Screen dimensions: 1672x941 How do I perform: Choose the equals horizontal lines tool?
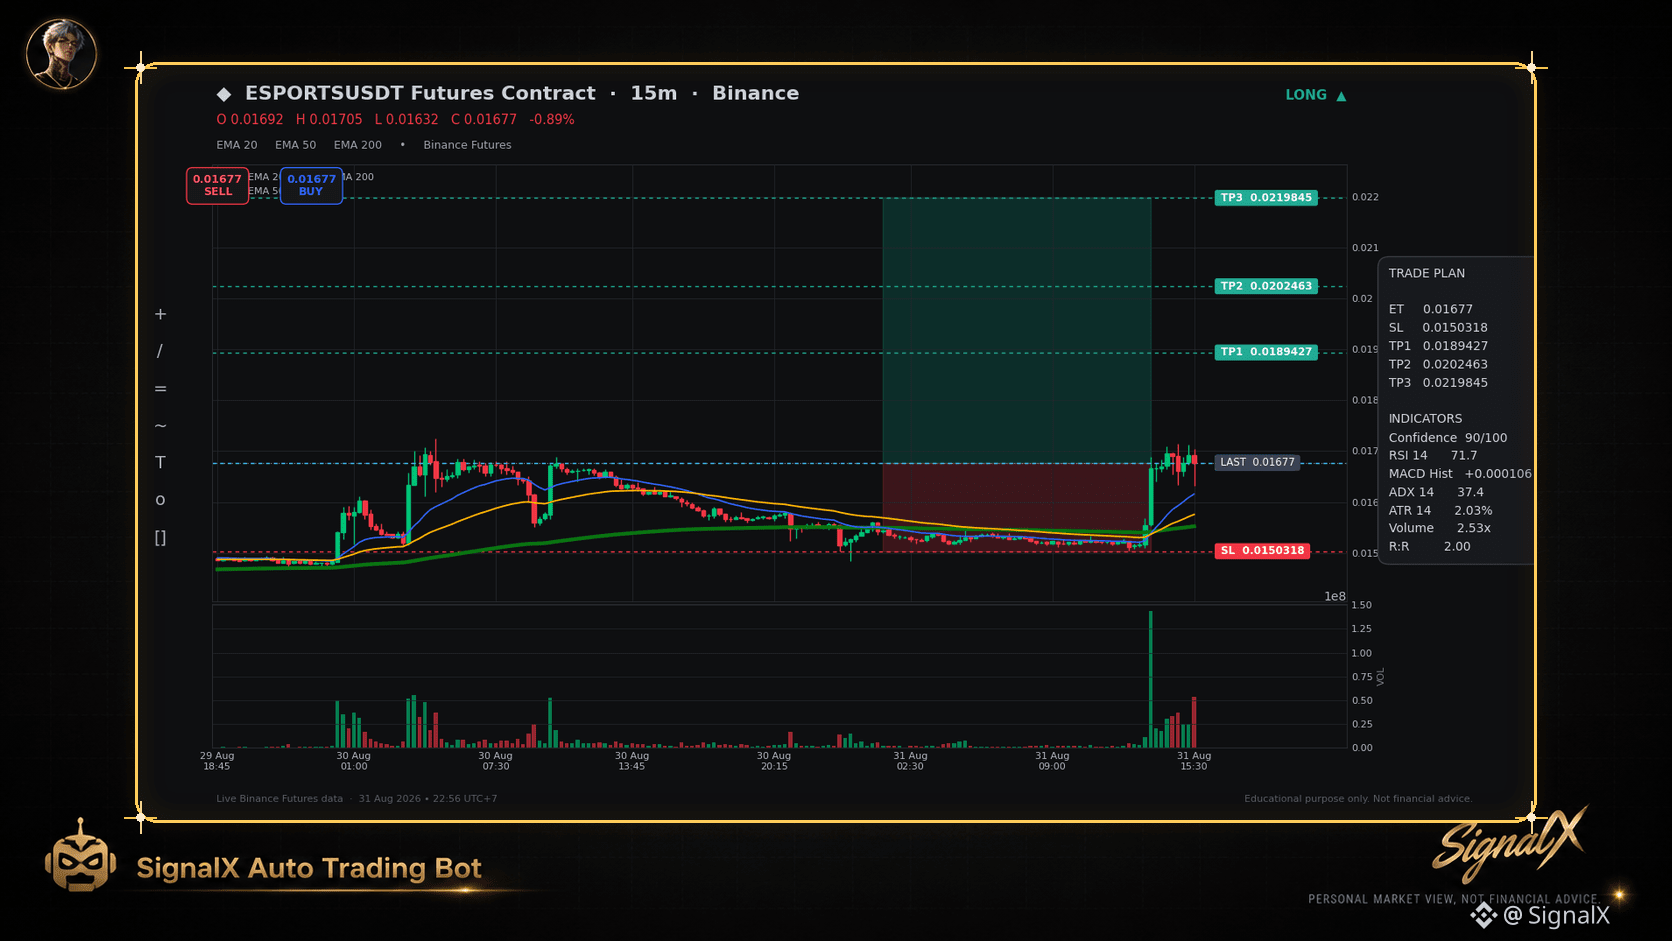[x=160, y=388]
